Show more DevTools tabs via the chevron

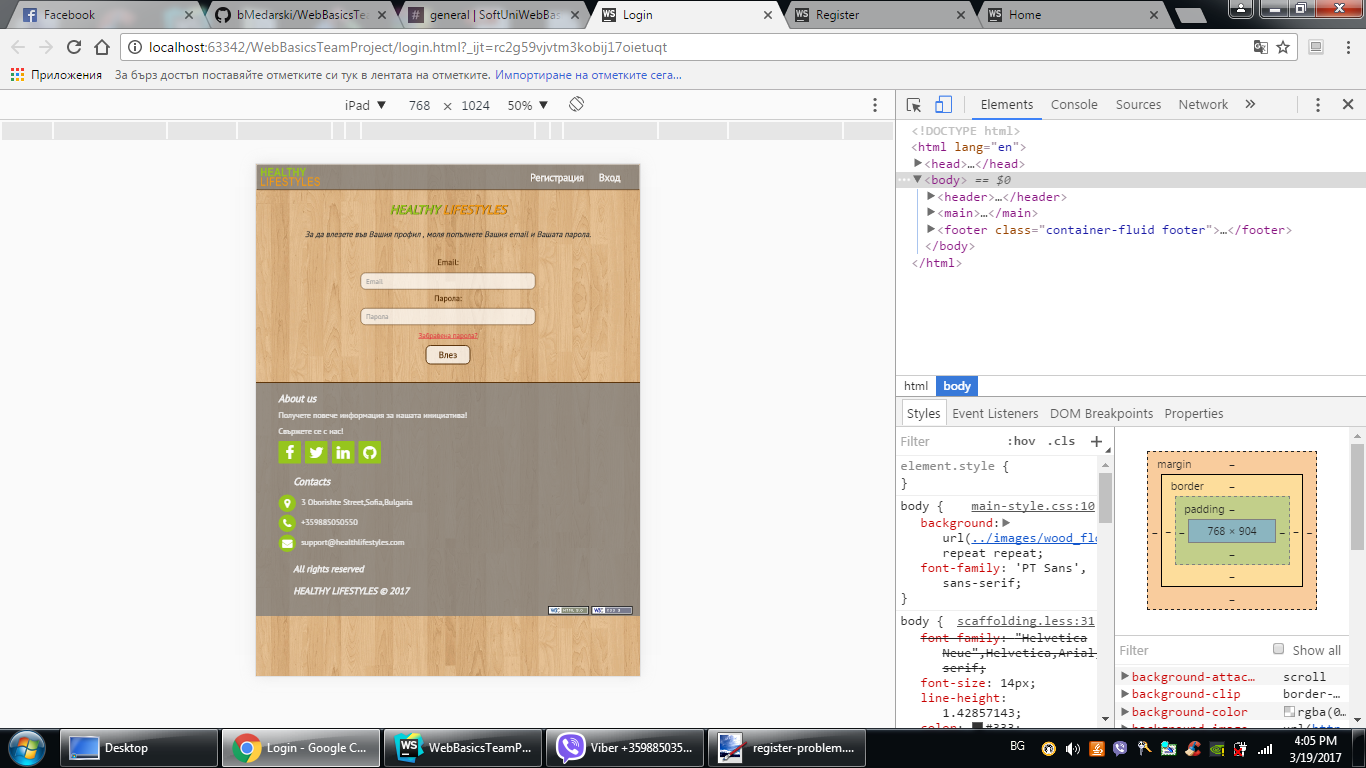pos(1250,104)
